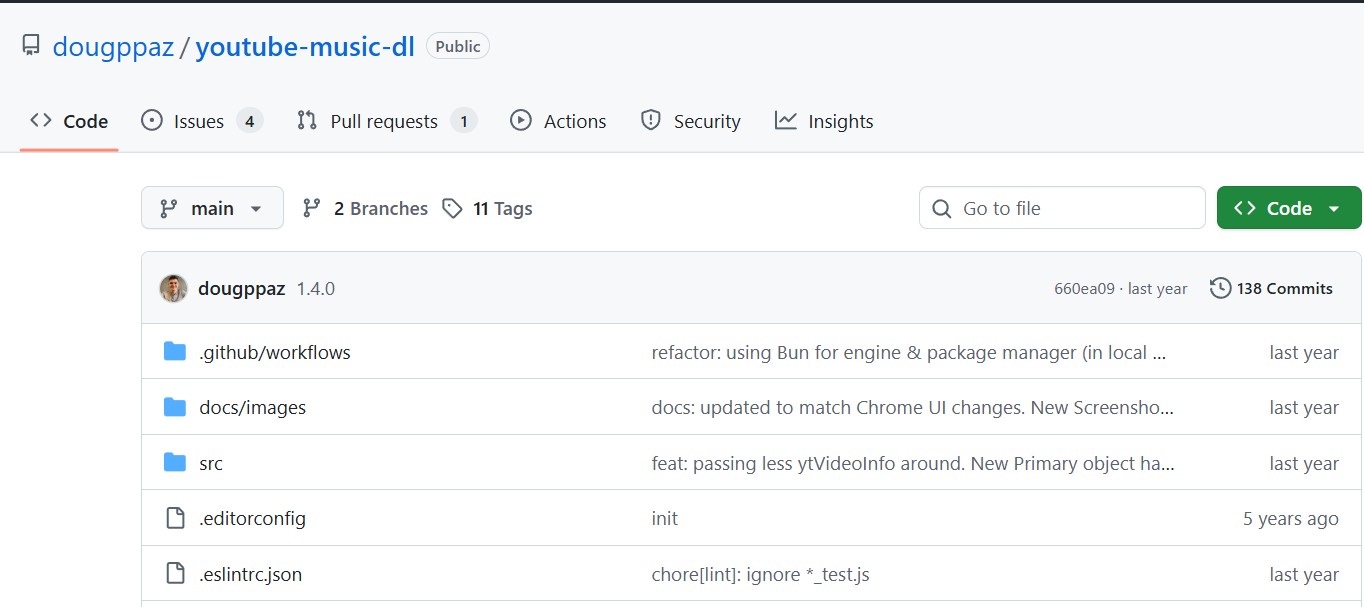
Task: Click the dougppaz avatar image
Action: click(173, 288)
